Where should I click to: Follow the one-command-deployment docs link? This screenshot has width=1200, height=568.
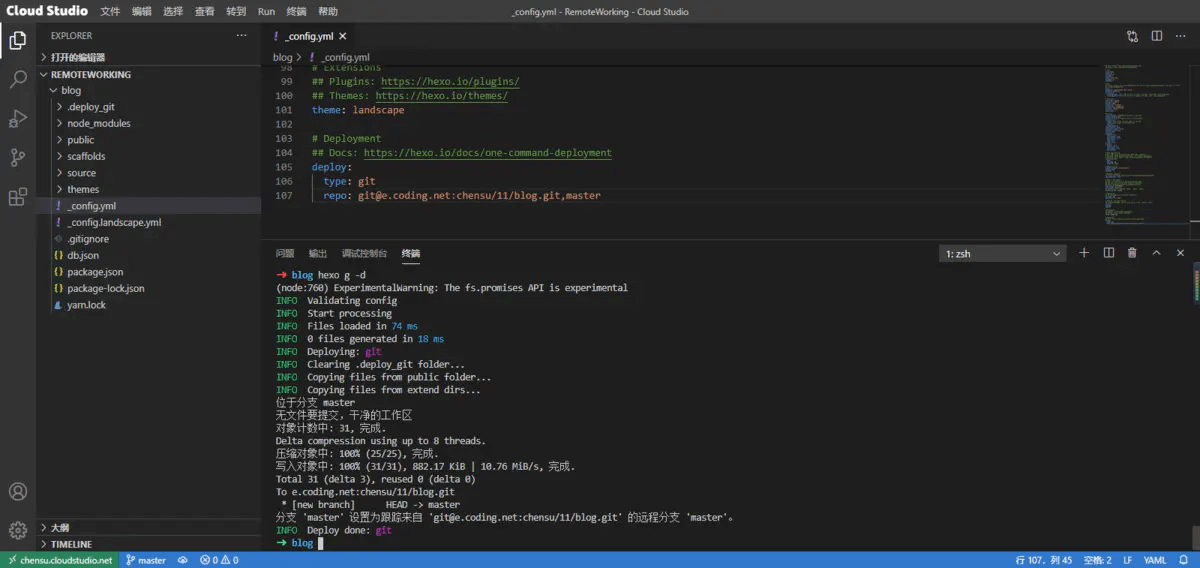487,153
